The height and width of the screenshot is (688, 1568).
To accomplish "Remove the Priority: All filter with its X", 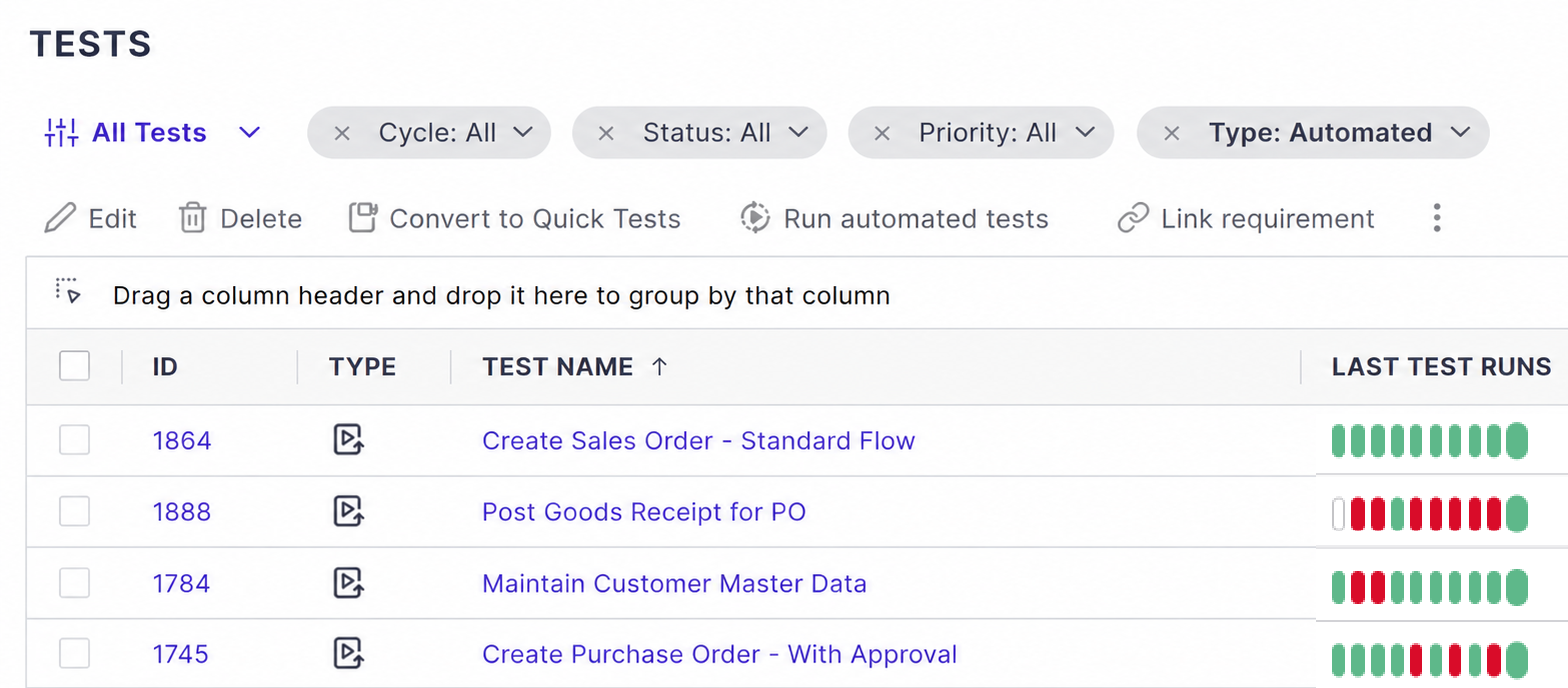I will [881, 133].
